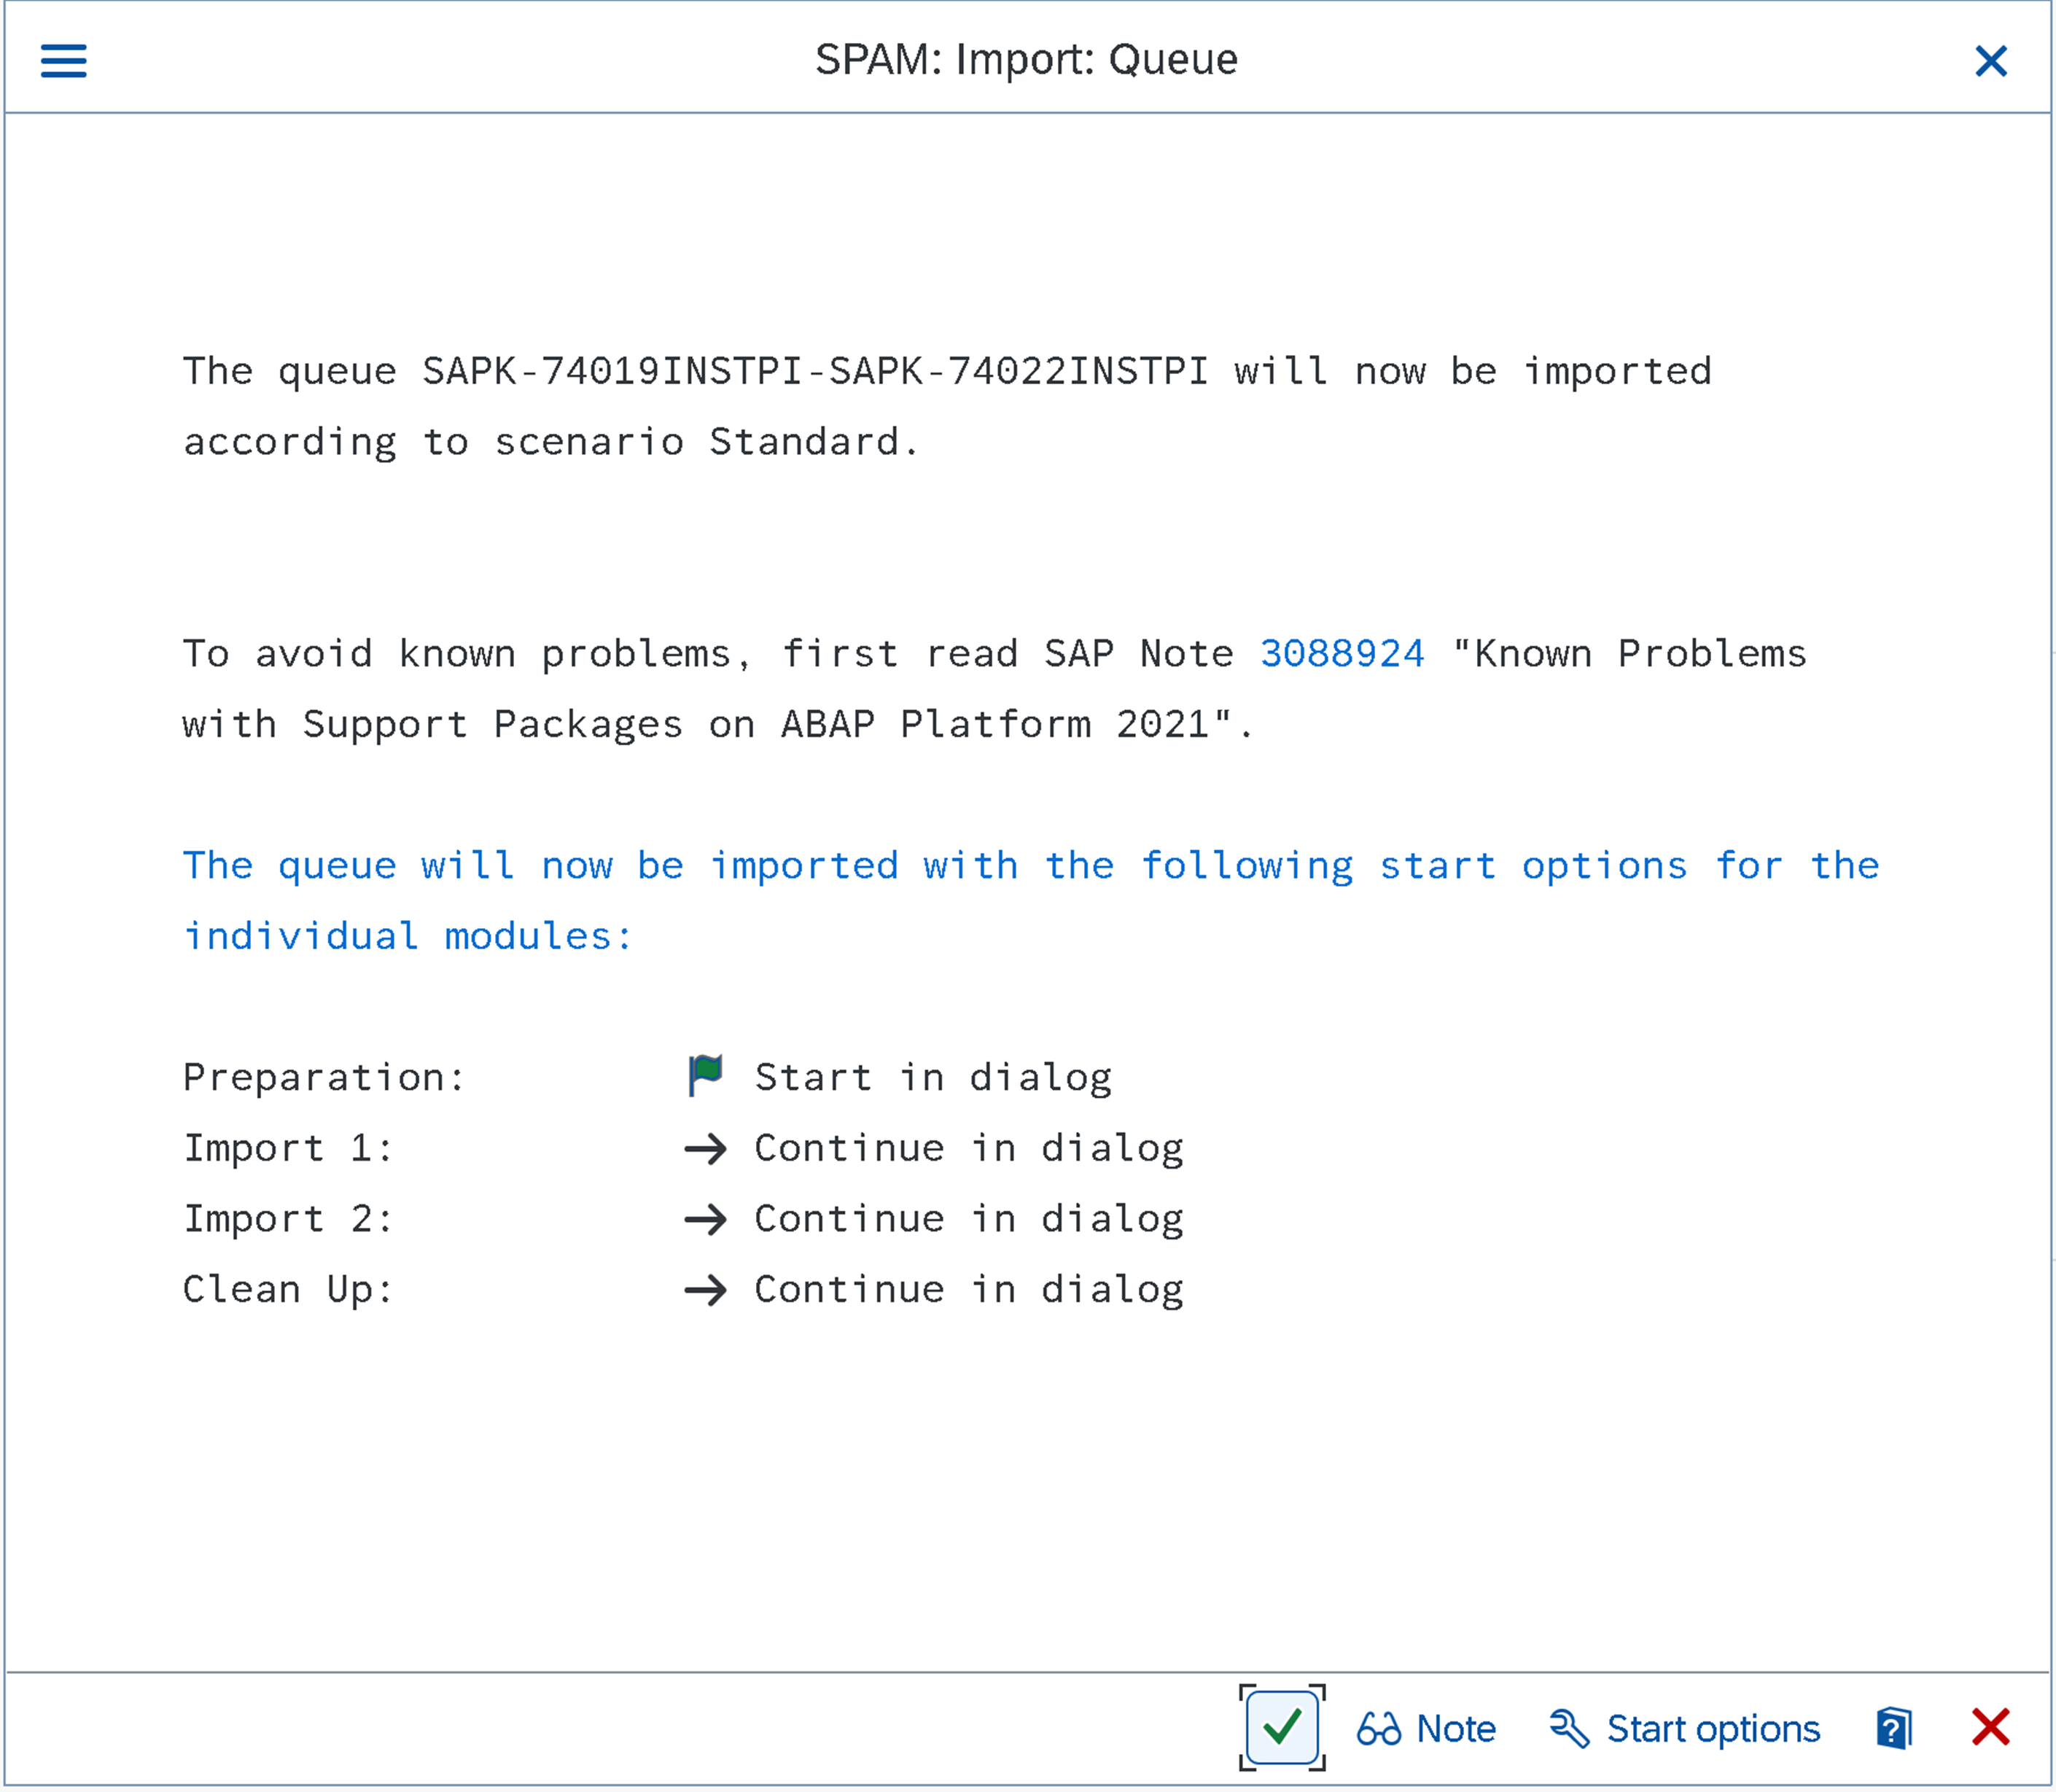Screen dimensions: 2056x1792
Task: Close the SPAM Import Queue dialog
Action: (x=1991, y=61)
